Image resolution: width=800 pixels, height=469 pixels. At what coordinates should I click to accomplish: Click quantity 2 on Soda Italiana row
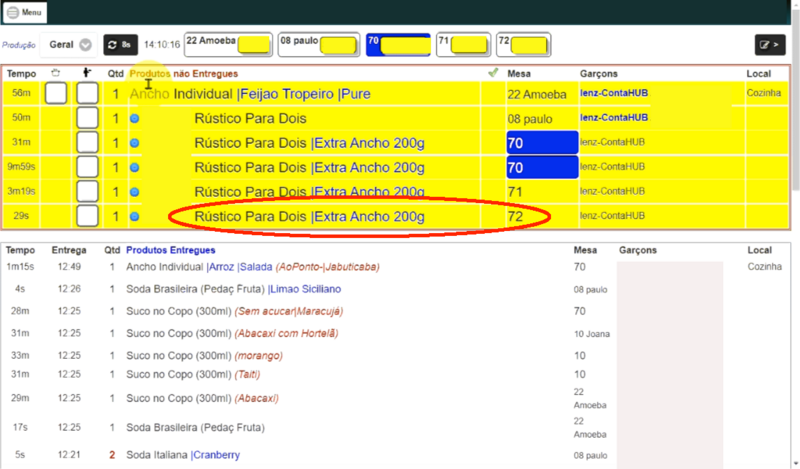(x=112, y=455)
